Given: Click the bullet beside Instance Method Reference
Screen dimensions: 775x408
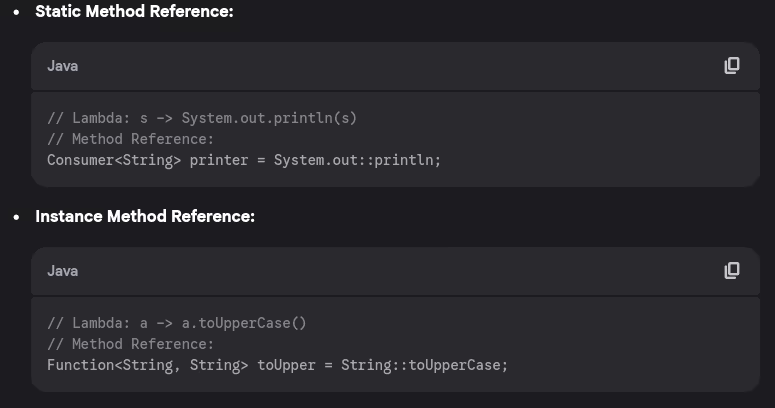Looking at the screenshot, I should coord(17,217).
